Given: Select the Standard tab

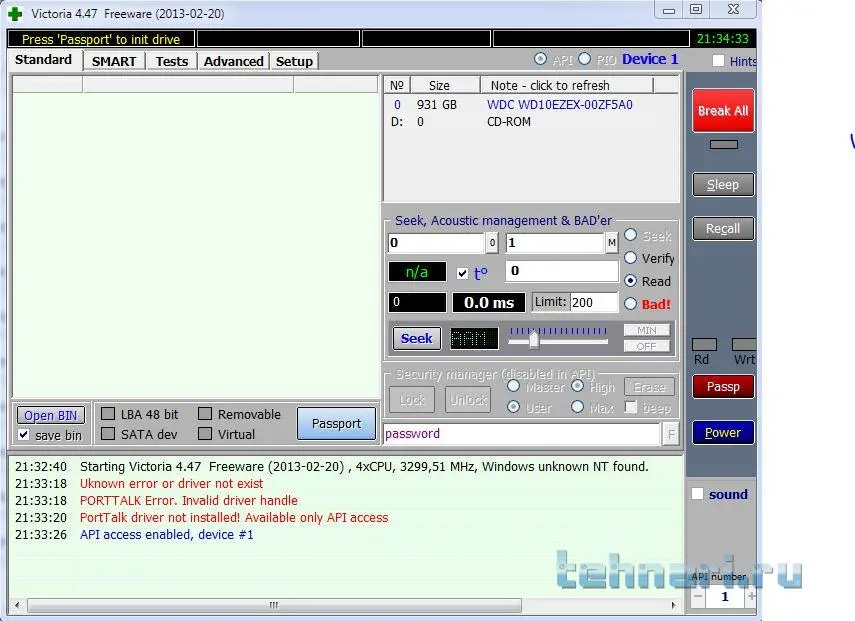Looking at the screenshot, I should coord(44,59).
